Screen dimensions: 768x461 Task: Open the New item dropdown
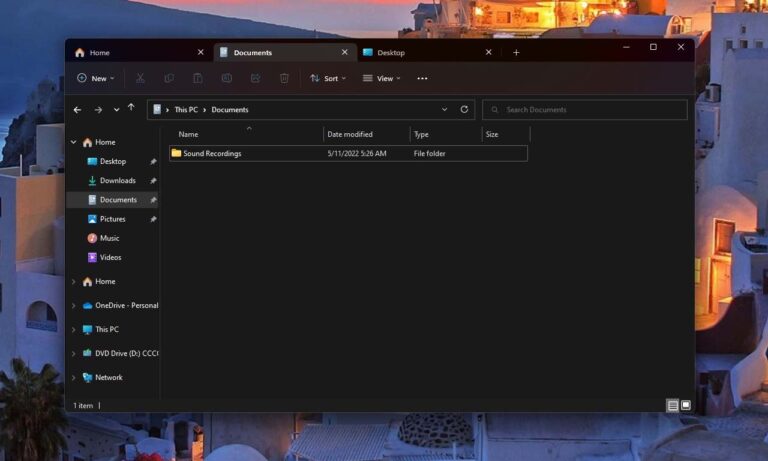click(96, 78)
